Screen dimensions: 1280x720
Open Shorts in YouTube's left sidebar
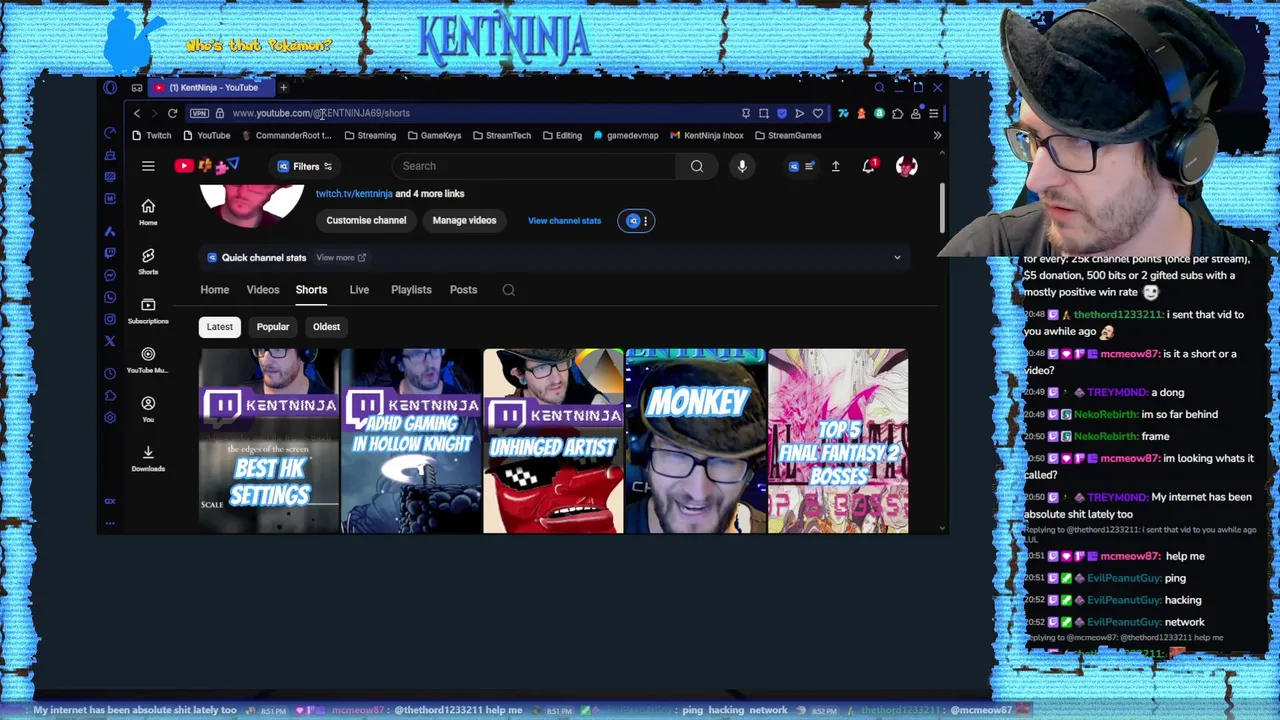148,261
